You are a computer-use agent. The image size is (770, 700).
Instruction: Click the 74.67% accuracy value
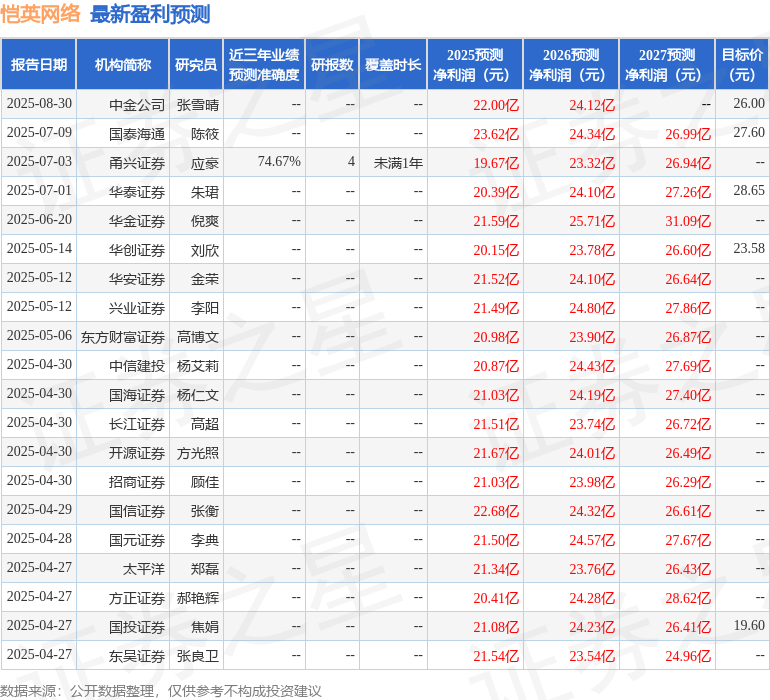click(279, 162)
